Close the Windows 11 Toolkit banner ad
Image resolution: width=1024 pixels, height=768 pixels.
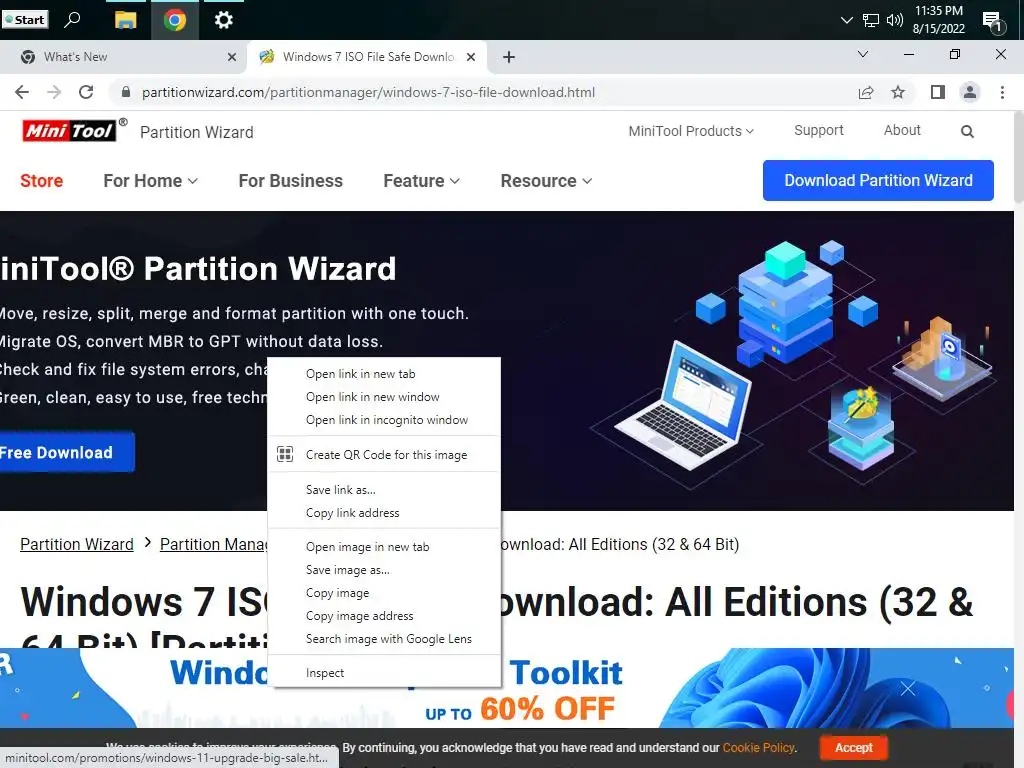(x=908, y=688)
